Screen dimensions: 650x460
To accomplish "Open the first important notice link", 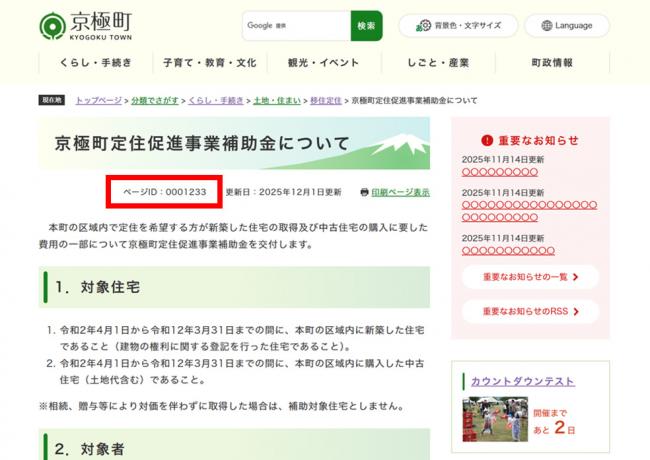I will click(x=500, y=172).
